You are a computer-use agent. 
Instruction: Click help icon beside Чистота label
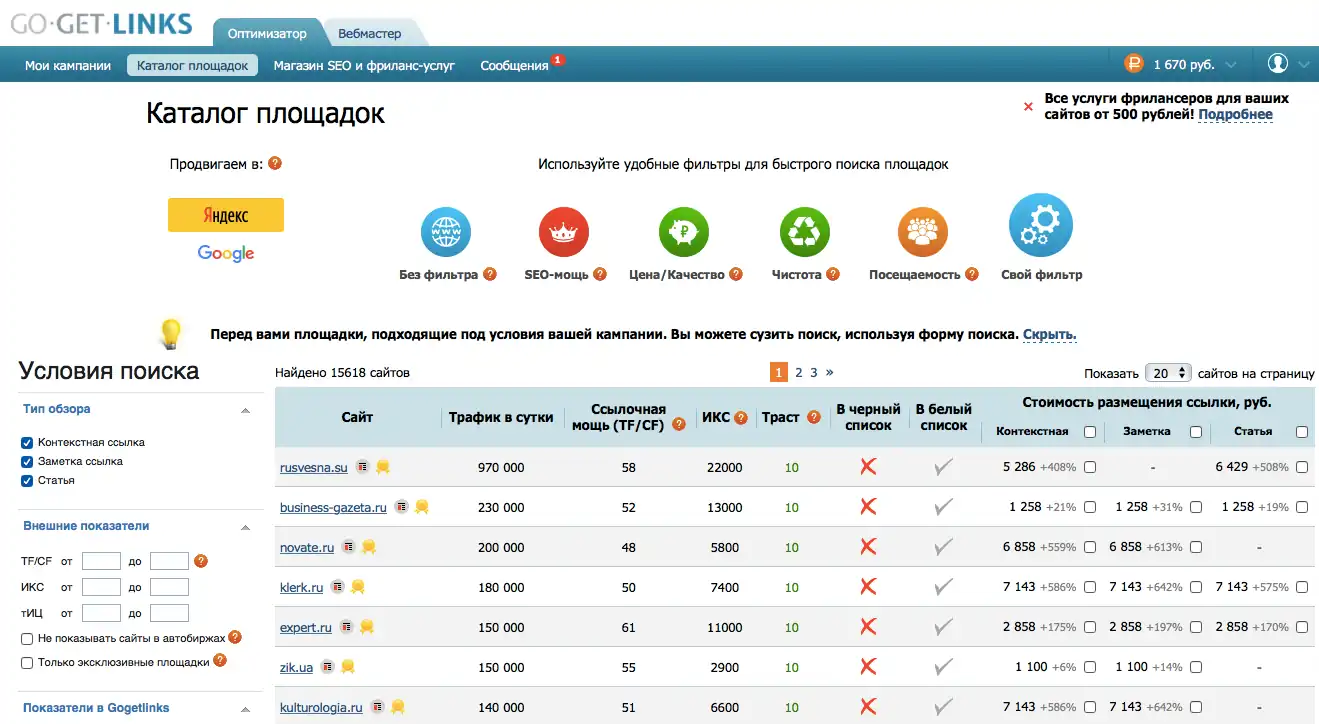pyautogui.click(x=833, y=274)
